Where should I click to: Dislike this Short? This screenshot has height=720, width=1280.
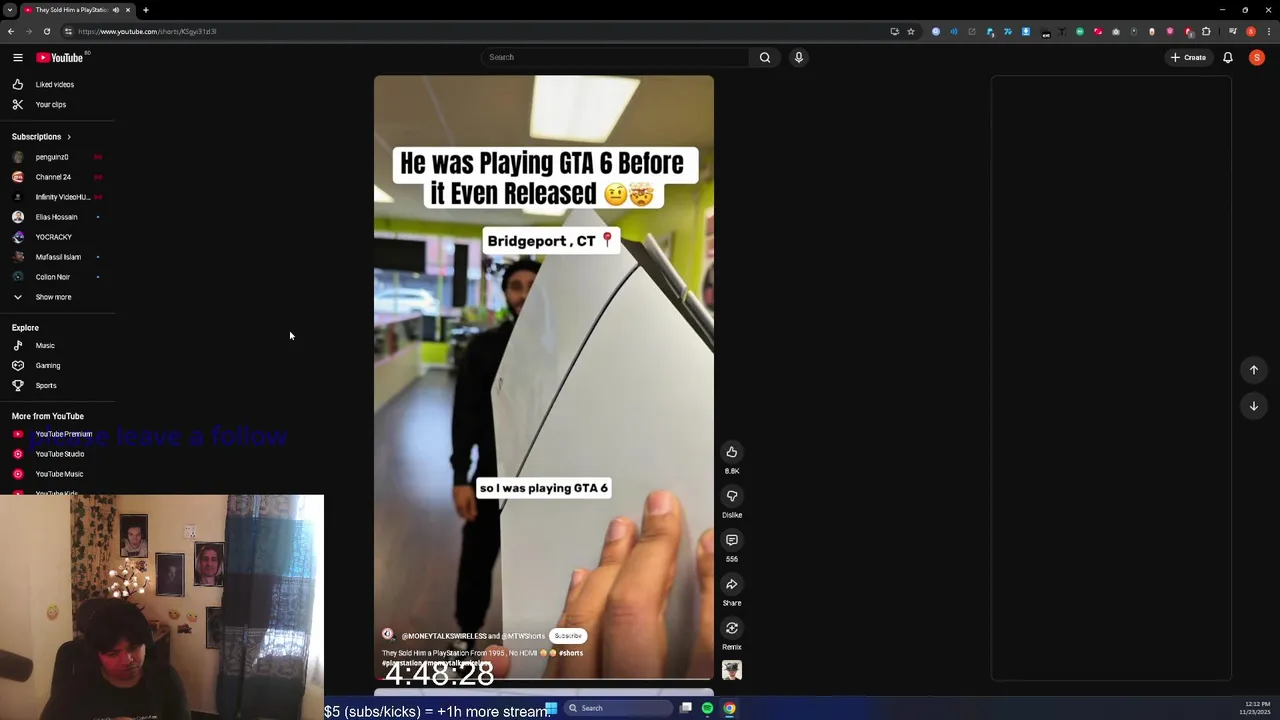click(732, 496)
